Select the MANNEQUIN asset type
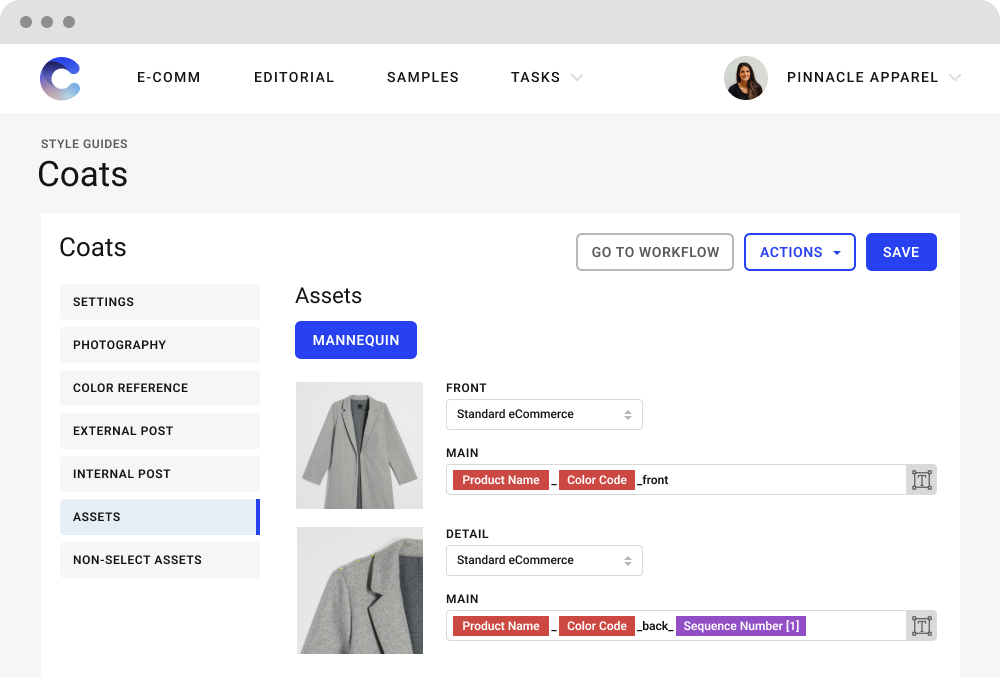The width and height of the screenshot is (1000, 677). pos(355,340)
